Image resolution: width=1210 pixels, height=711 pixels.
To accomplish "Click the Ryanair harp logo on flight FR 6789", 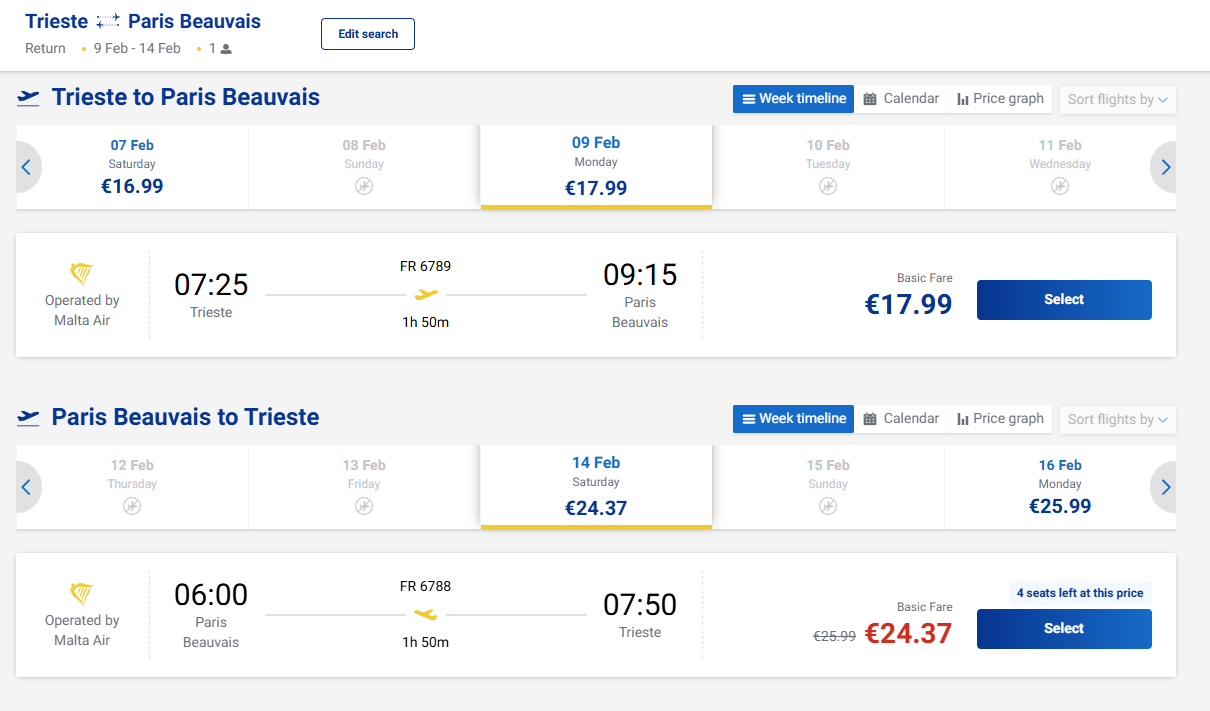I will coord(82,274).
